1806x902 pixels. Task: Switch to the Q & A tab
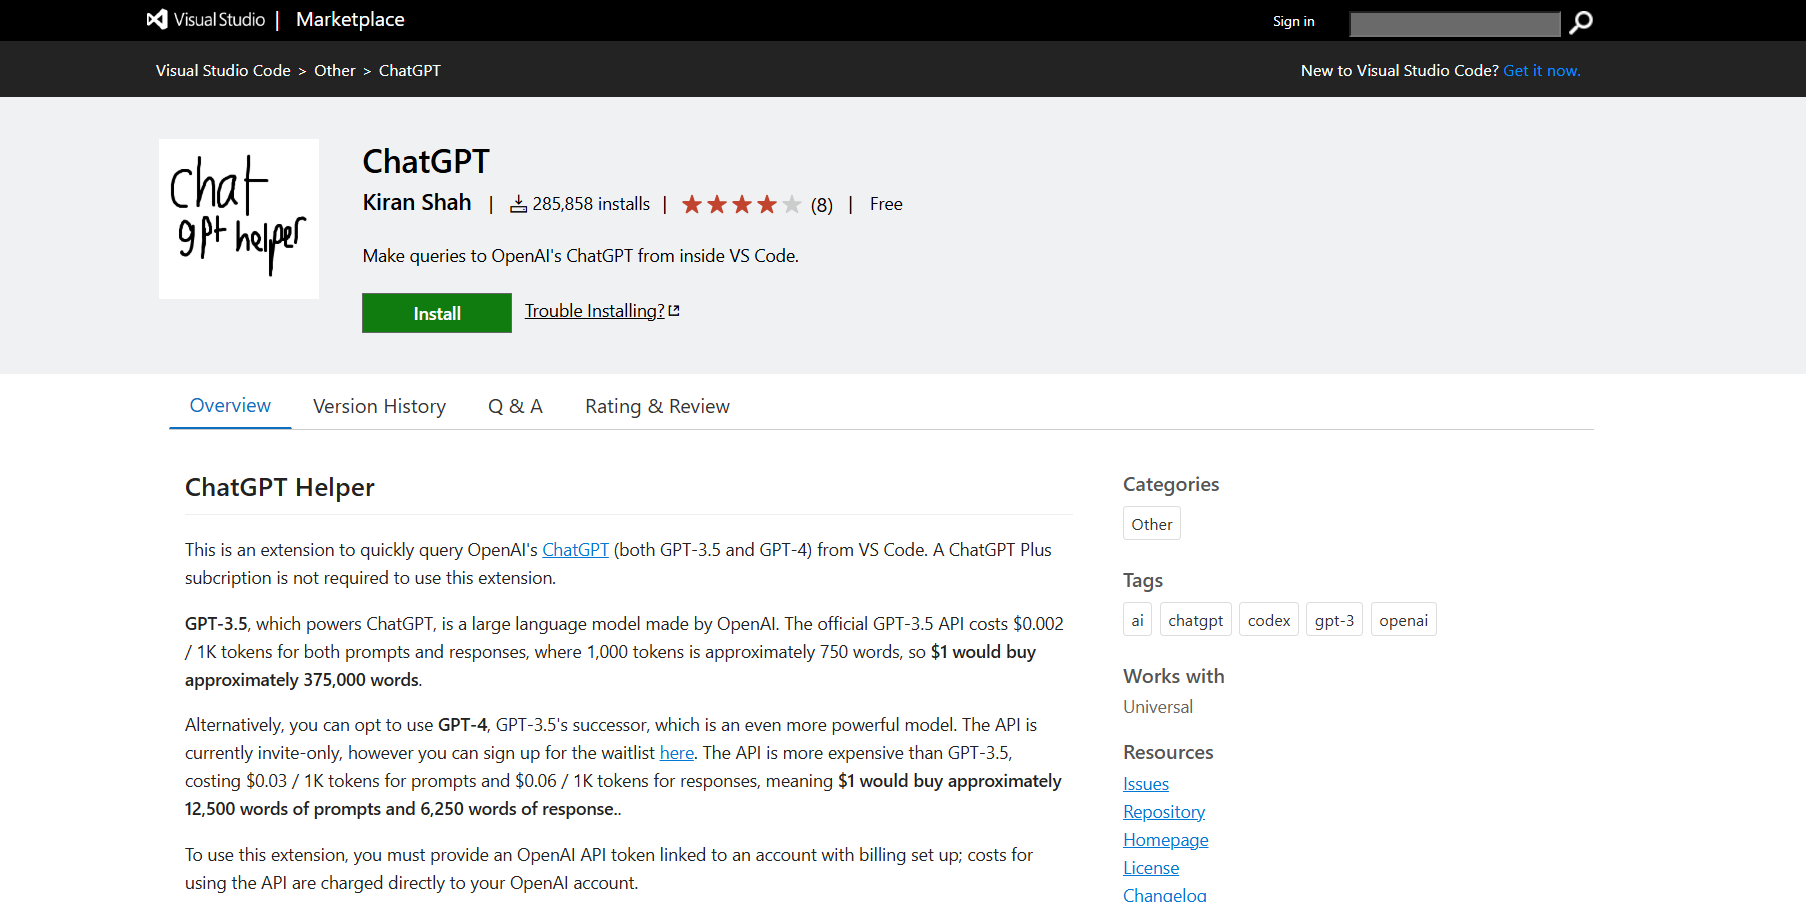click(x=515, y=406)
